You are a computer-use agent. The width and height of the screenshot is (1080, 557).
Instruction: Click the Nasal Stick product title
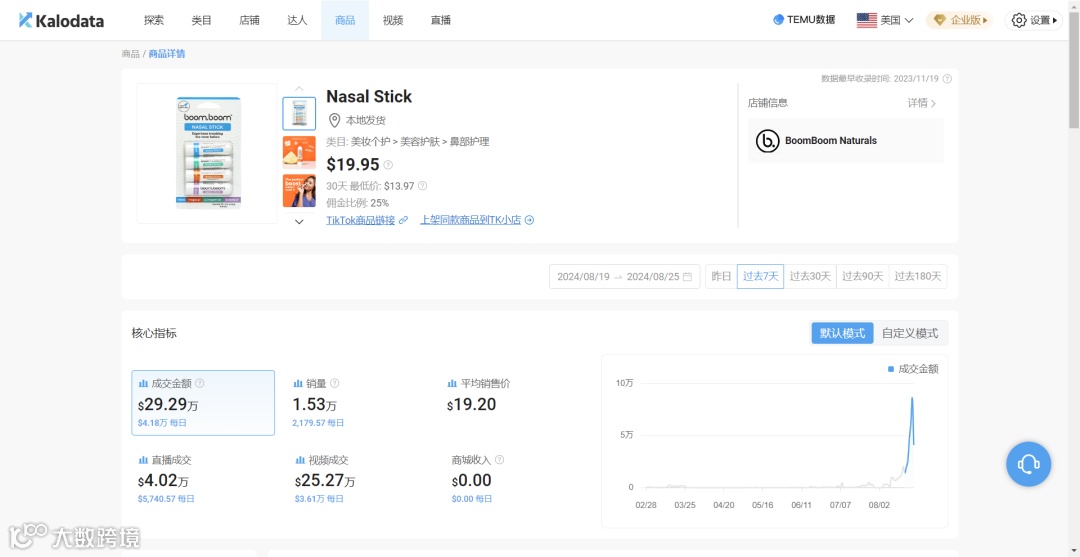click(369, 96)
